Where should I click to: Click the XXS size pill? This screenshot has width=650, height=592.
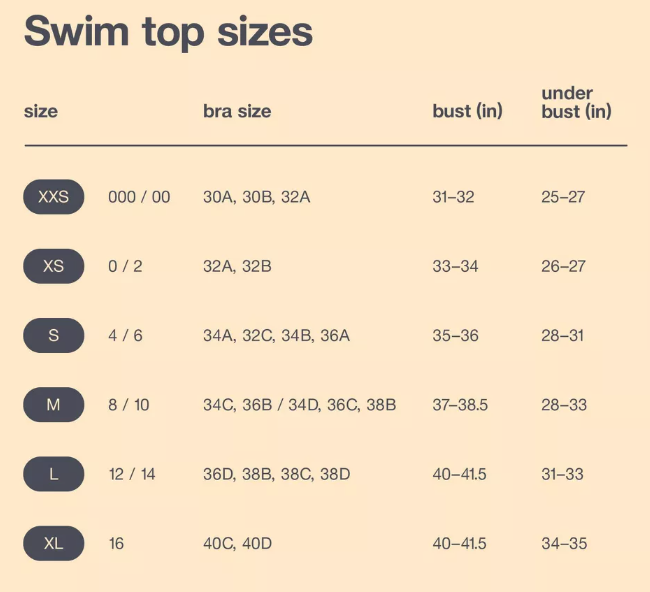click(53, 197)
